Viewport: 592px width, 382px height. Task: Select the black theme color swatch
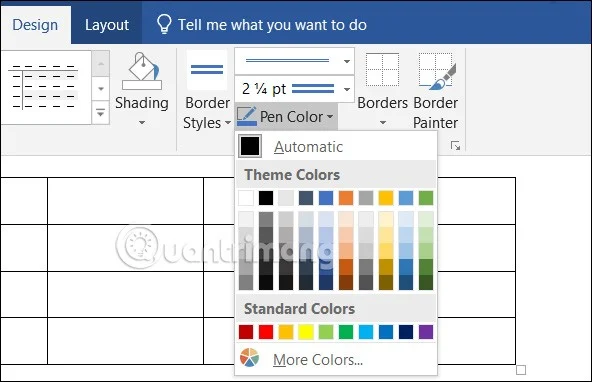click(x=266, y=198)
